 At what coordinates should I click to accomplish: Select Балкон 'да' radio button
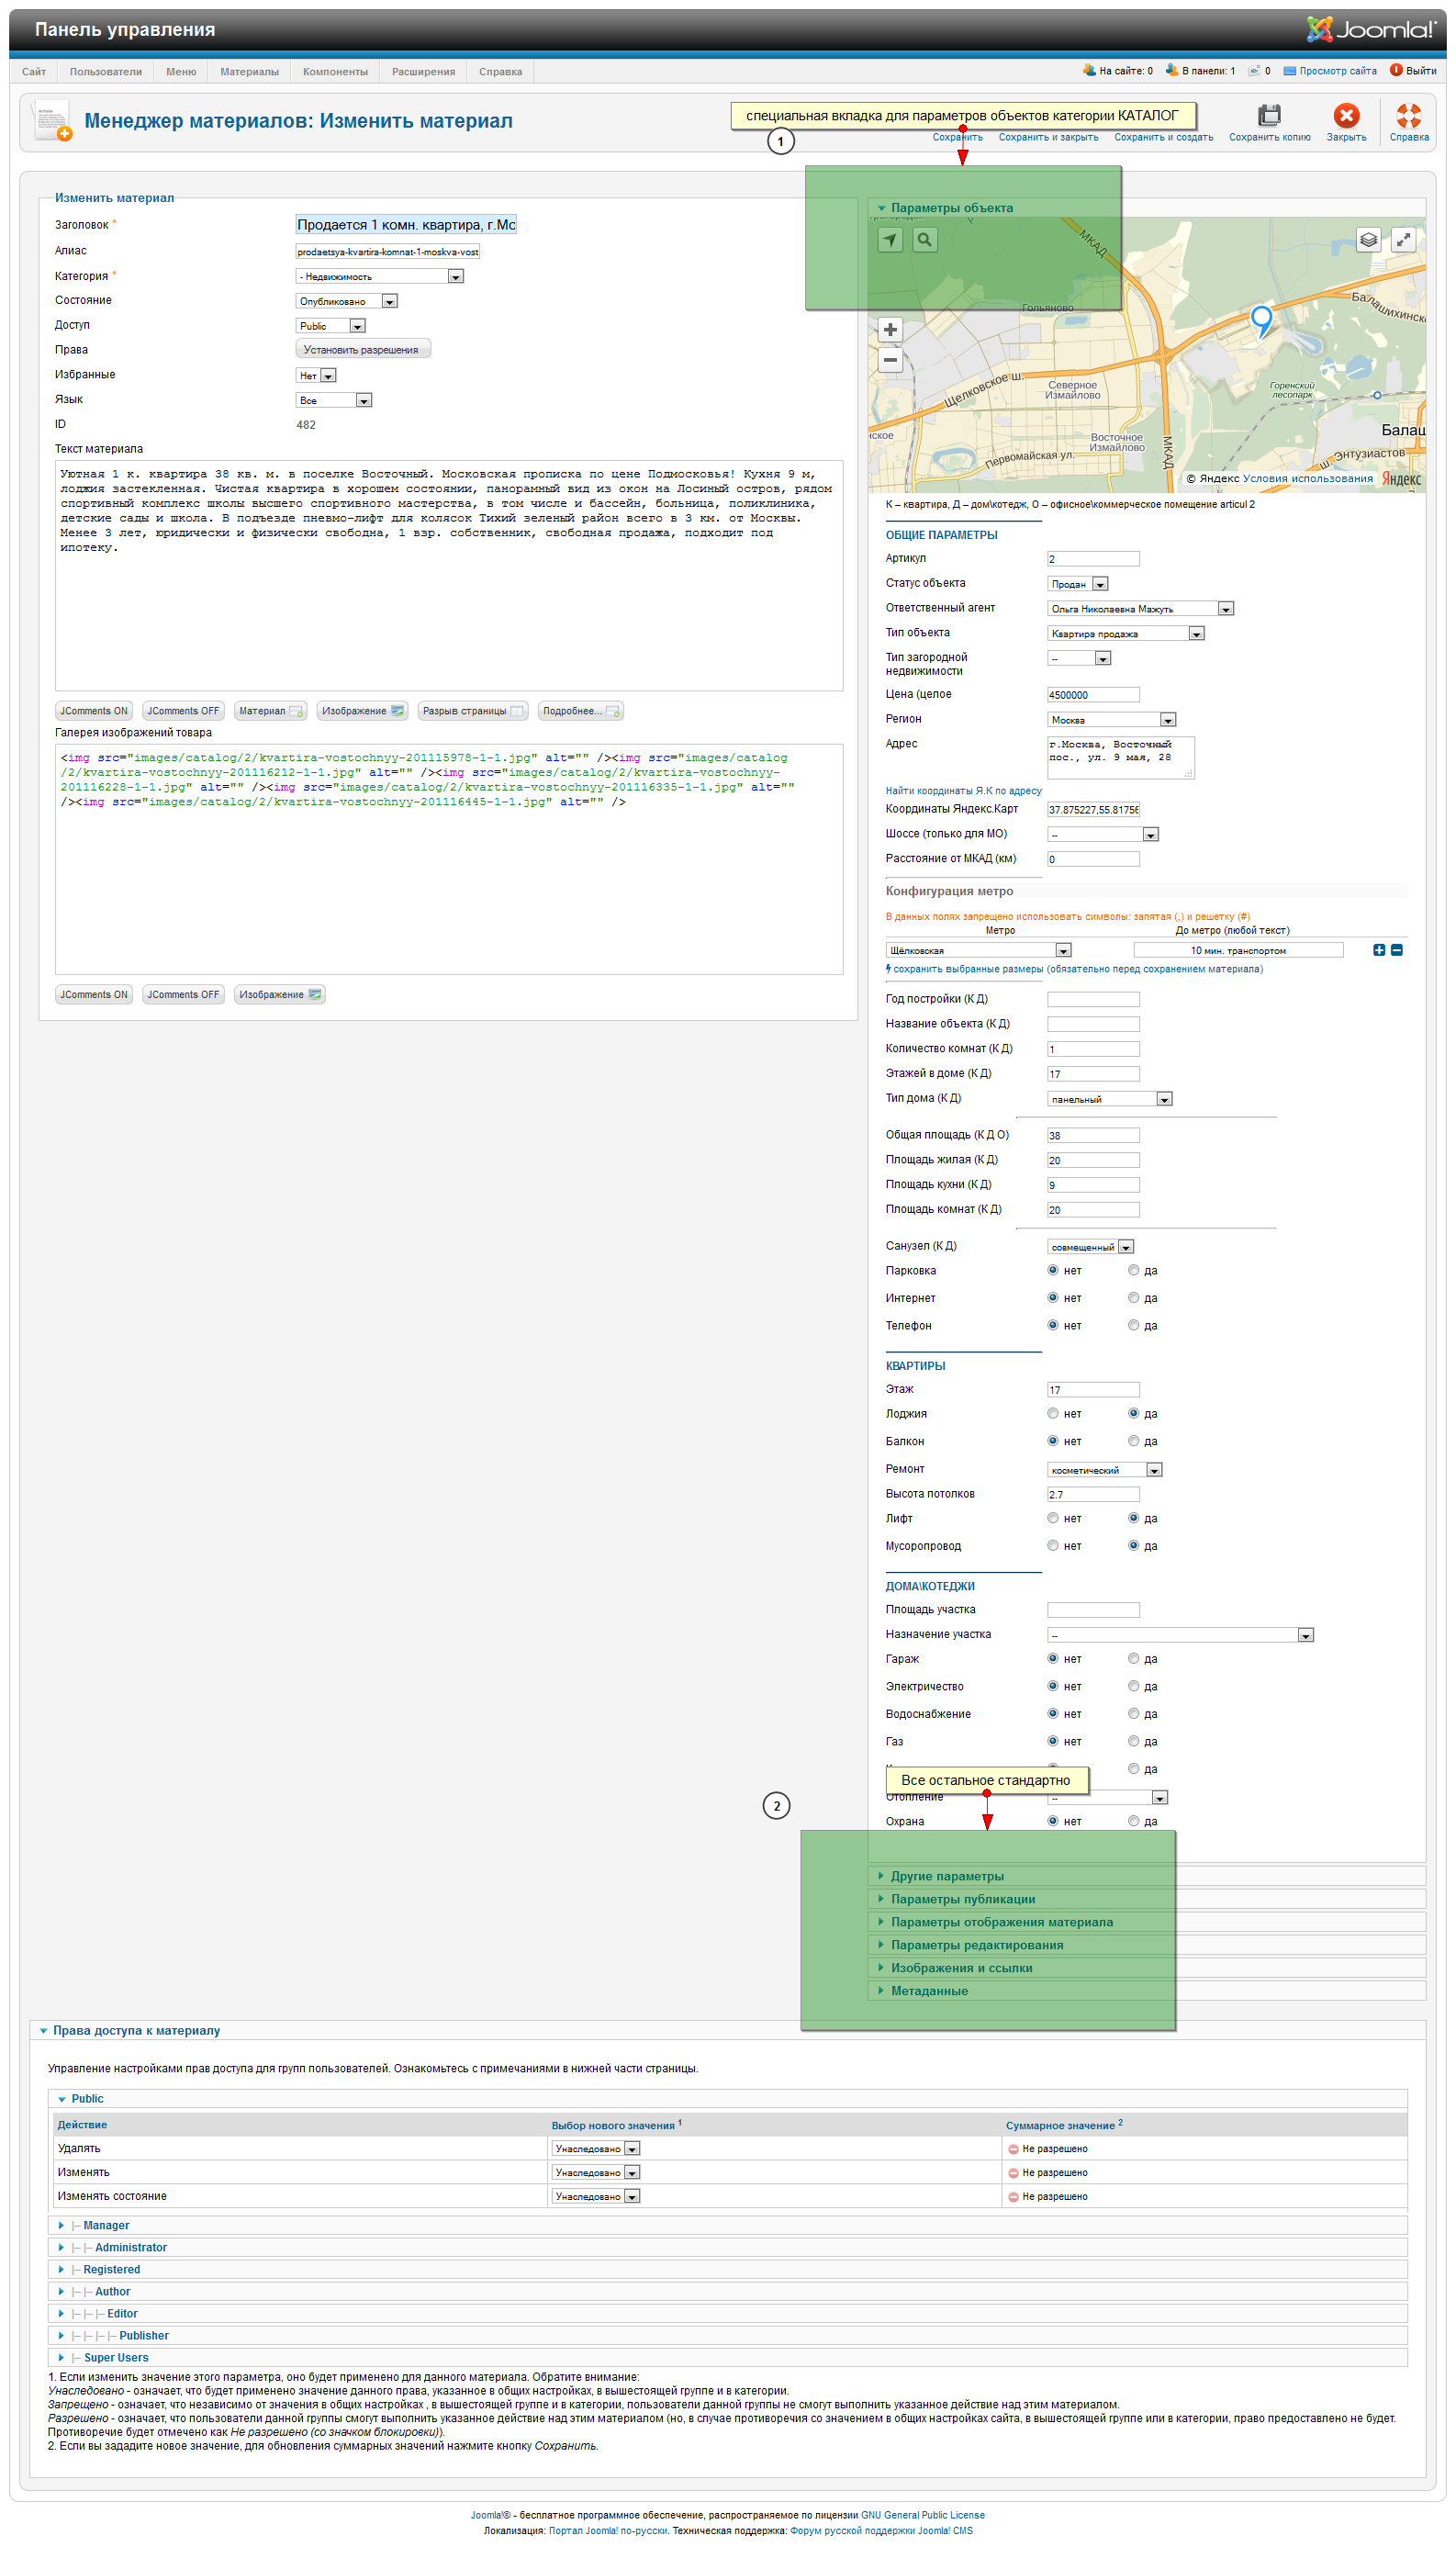(x=1133, y=1441)
